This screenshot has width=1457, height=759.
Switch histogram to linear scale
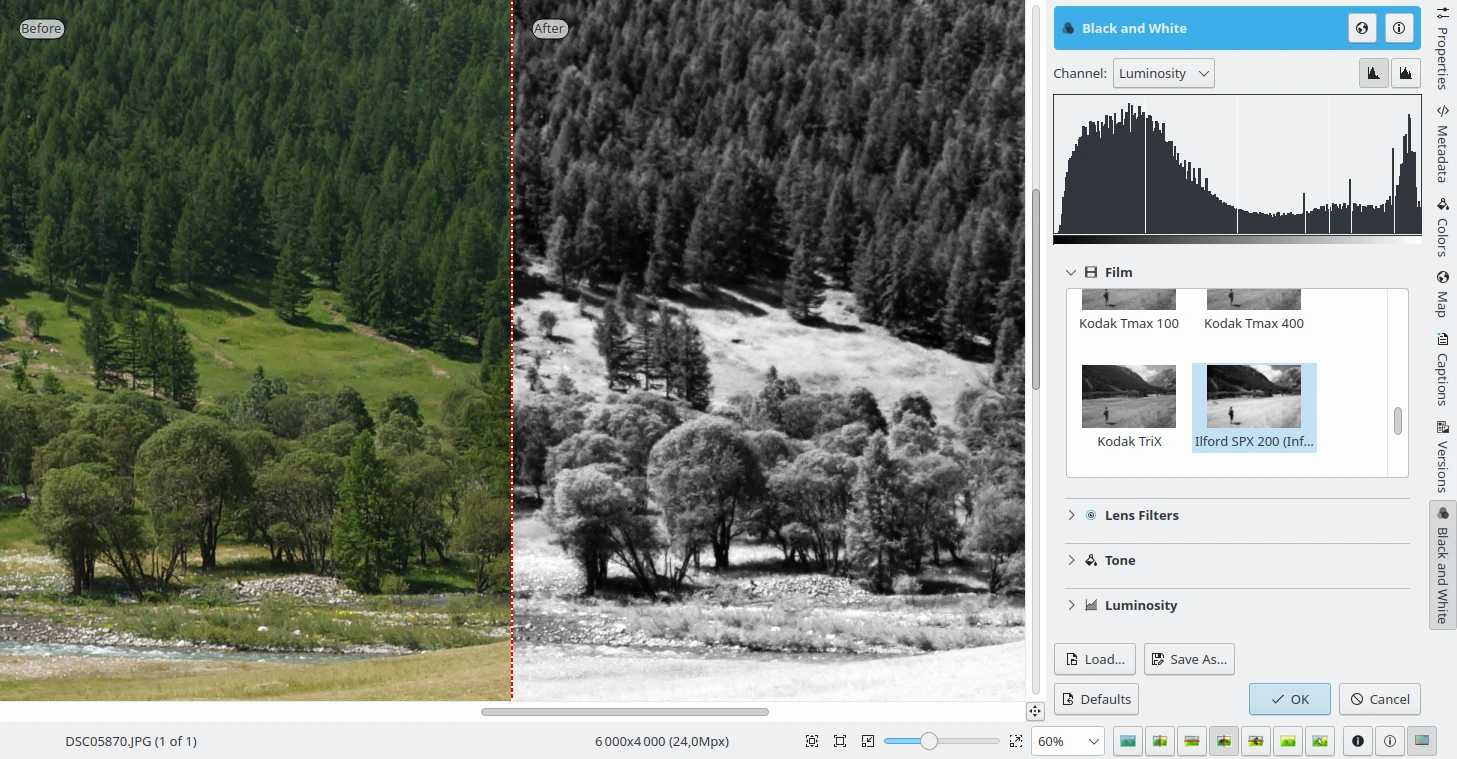click(1373, 73)
